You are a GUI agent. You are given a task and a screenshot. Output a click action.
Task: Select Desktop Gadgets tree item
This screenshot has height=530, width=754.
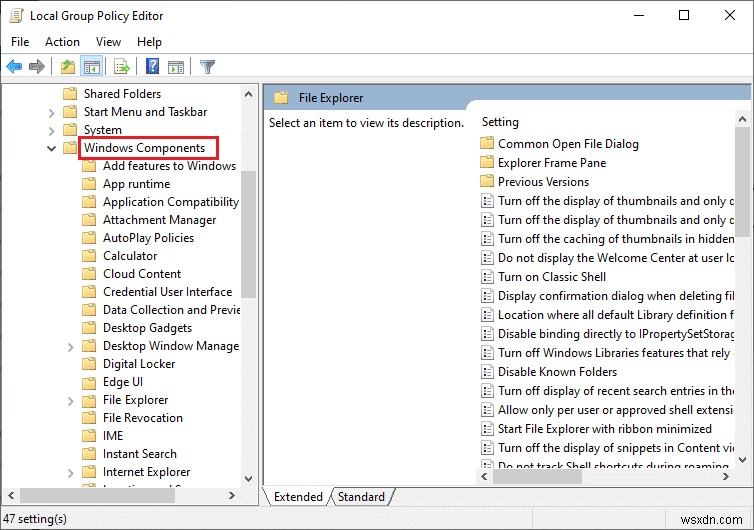point(148,328)
